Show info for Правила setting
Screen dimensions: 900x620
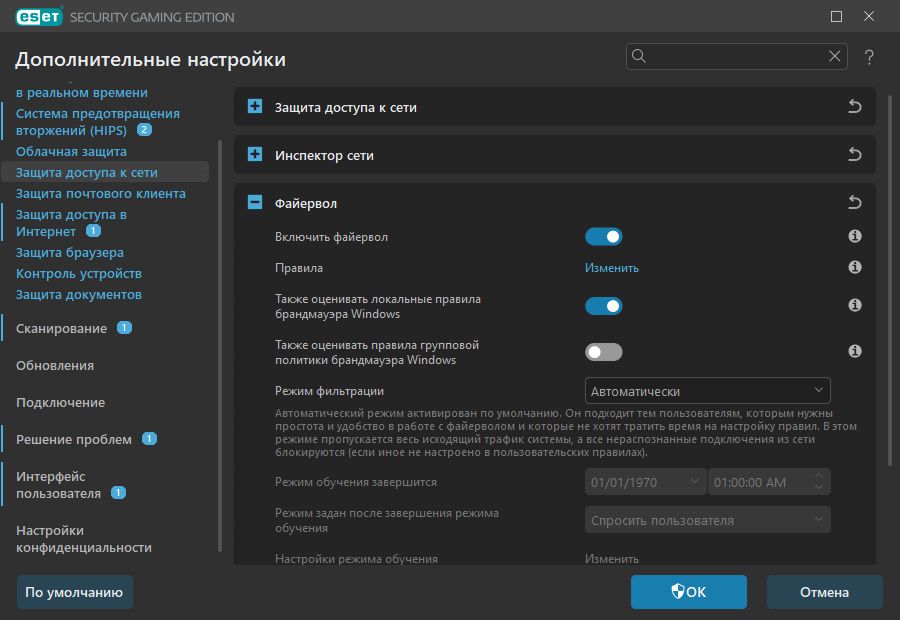(x=855, y=267)
